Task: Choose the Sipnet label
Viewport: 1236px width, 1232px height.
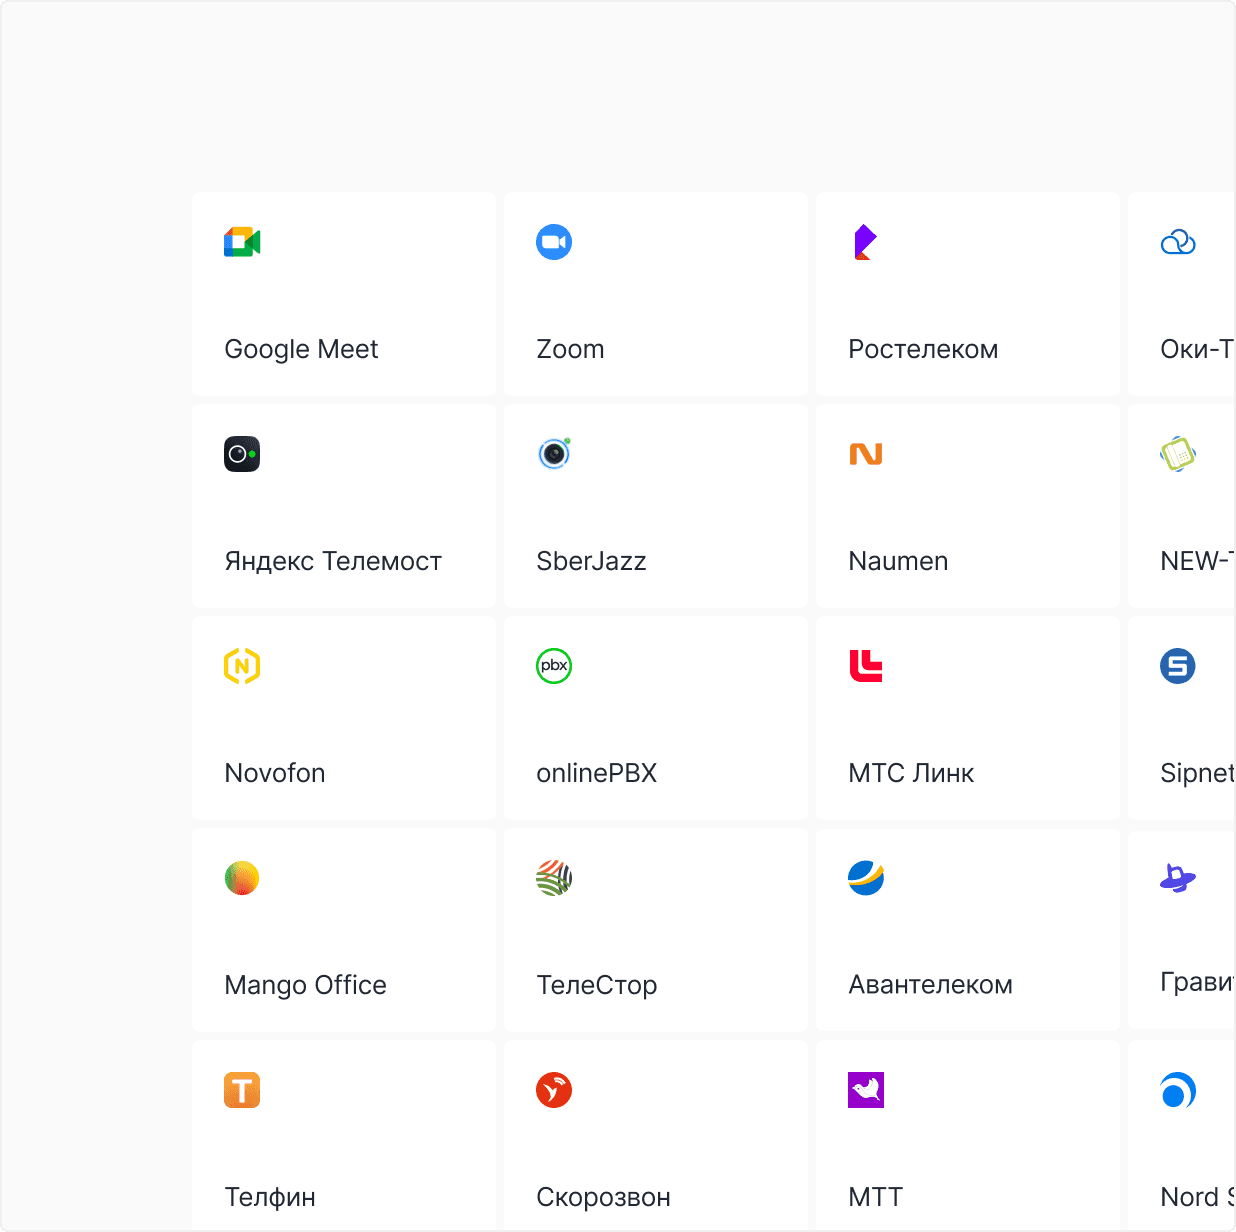Action: (x=1197, y=773)
